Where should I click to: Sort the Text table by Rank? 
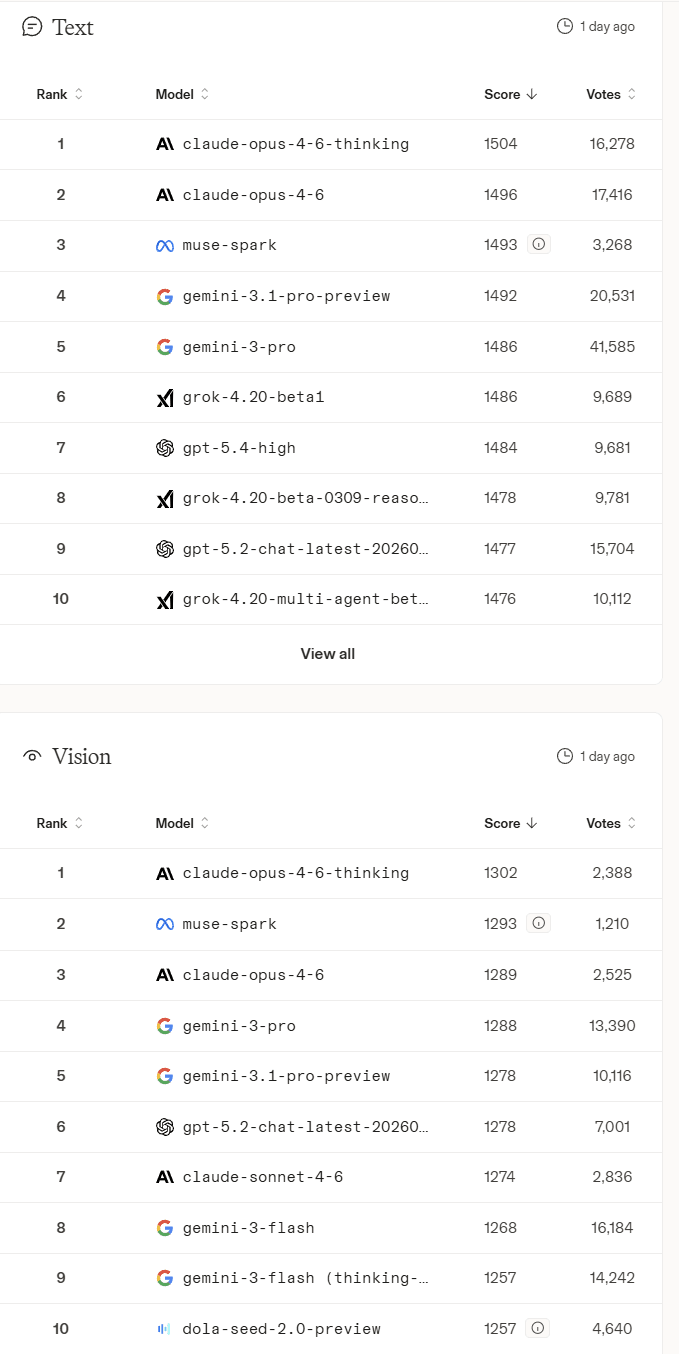click(60, 94)
